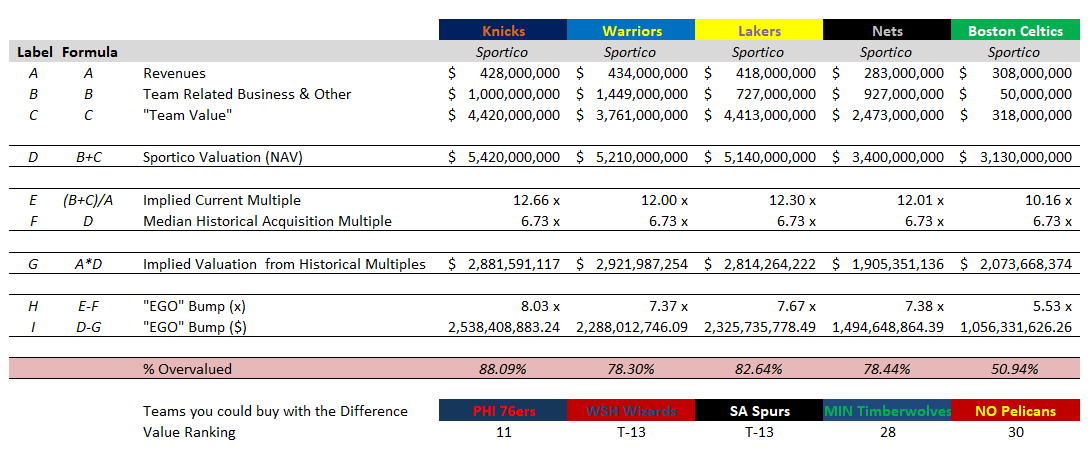
Task: Click Lakers revenue cell 418,000,000
Action: pyautogui.click(x=775, y=73)
